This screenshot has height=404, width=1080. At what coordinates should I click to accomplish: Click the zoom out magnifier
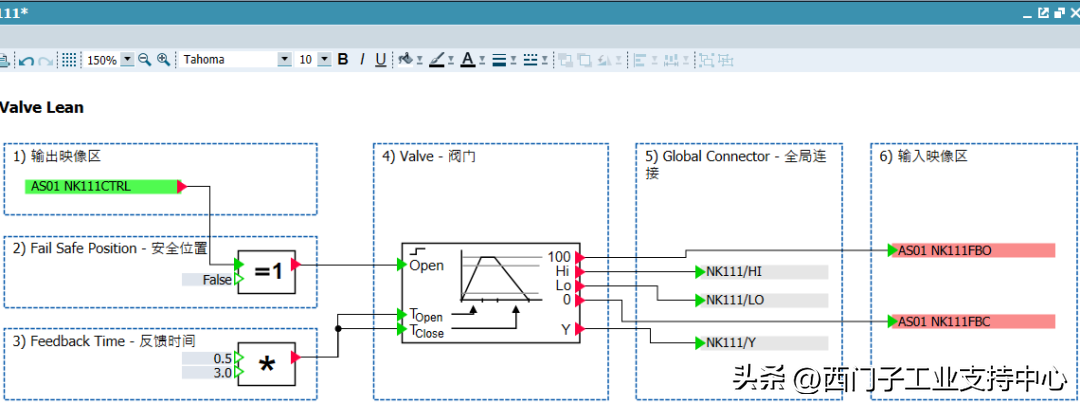pyautogui.click(x=144, y=60)
